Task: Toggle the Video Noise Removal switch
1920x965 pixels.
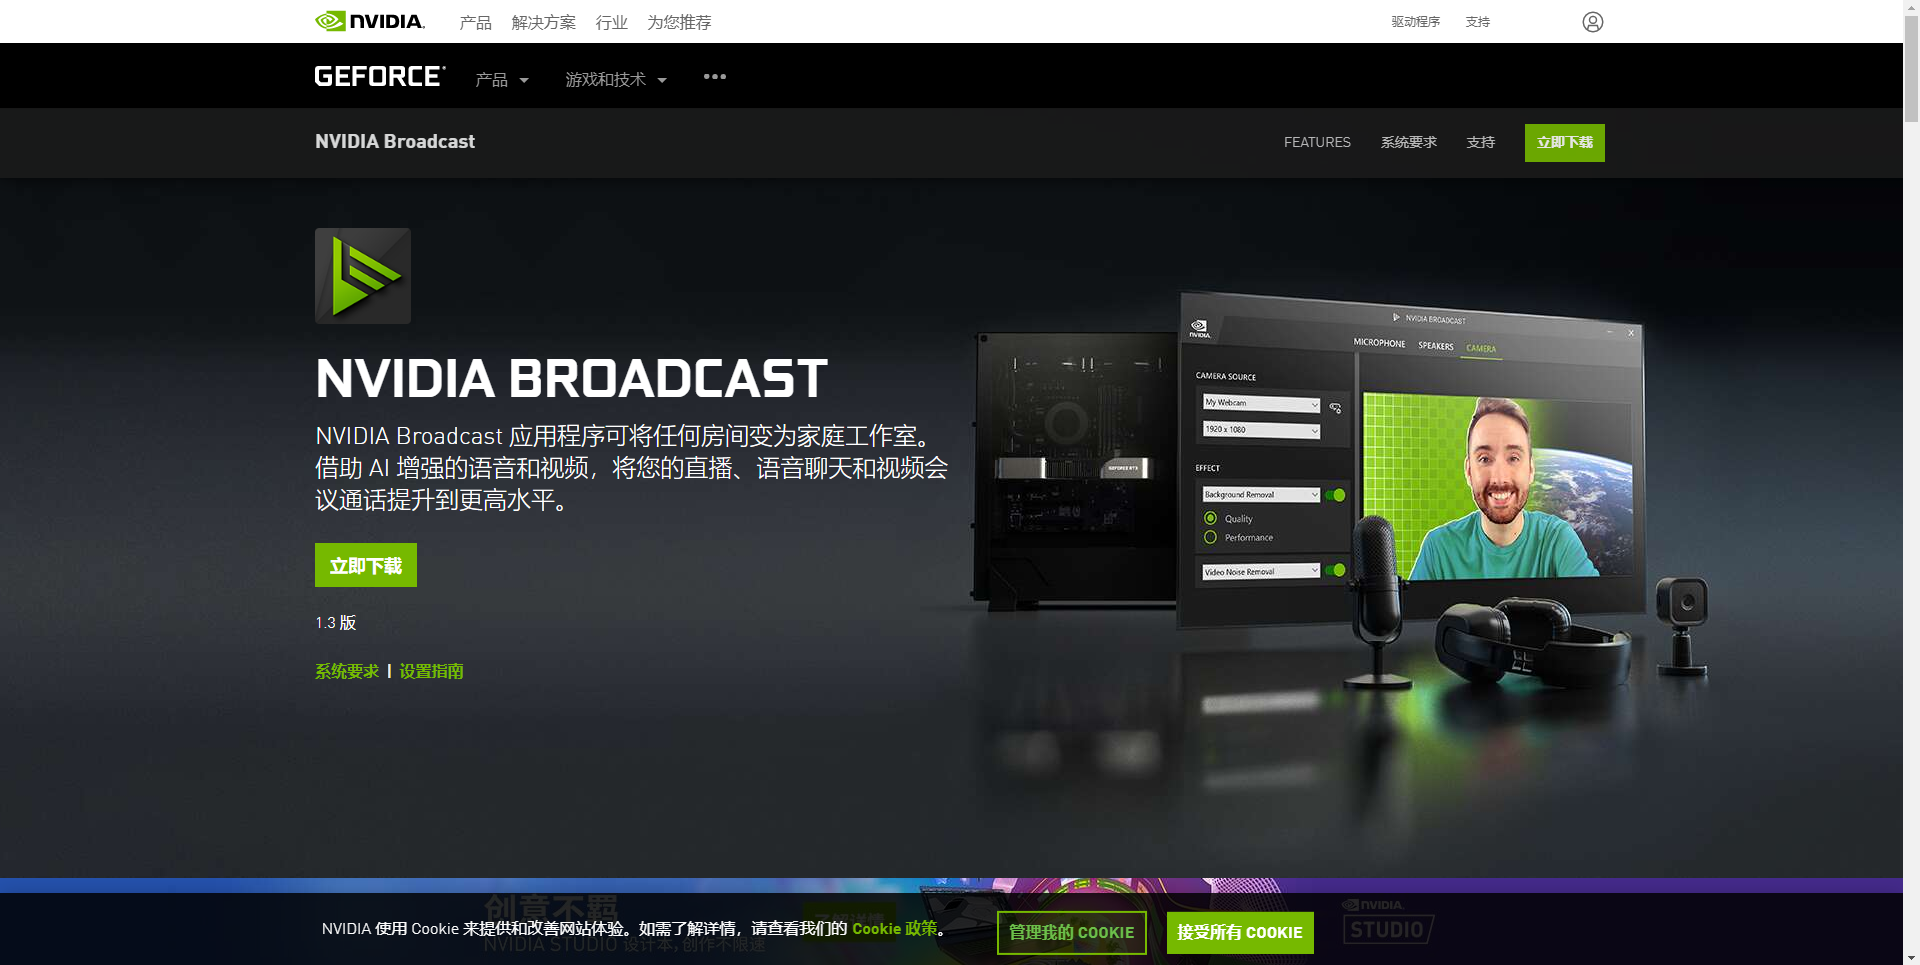Action: click(x=1335, y=570)
